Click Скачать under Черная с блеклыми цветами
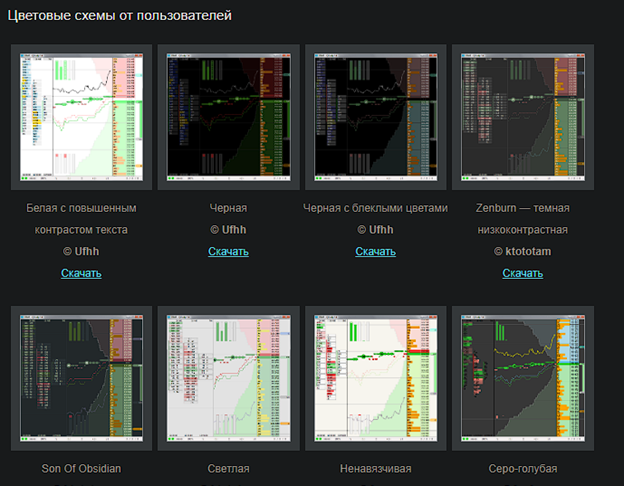 click(x=375, y=251)
